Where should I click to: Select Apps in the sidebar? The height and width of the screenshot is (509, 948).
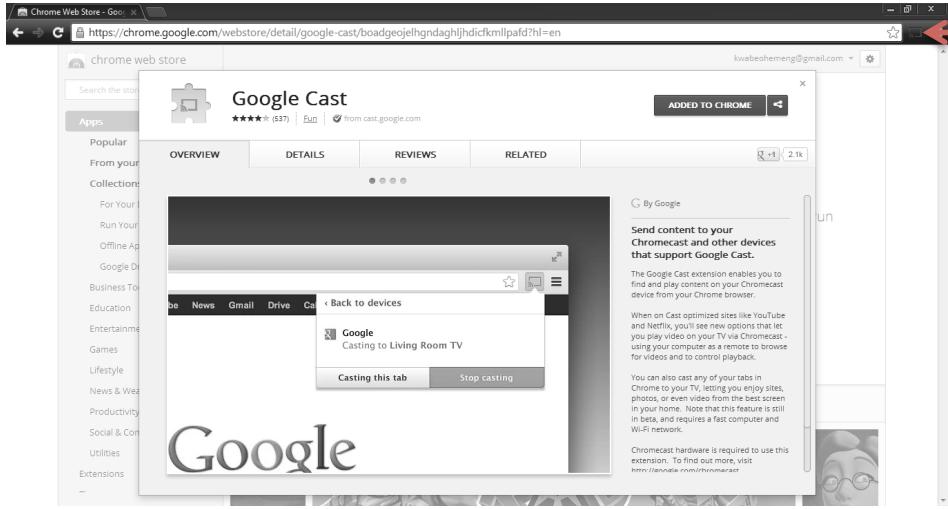[102, 122]
